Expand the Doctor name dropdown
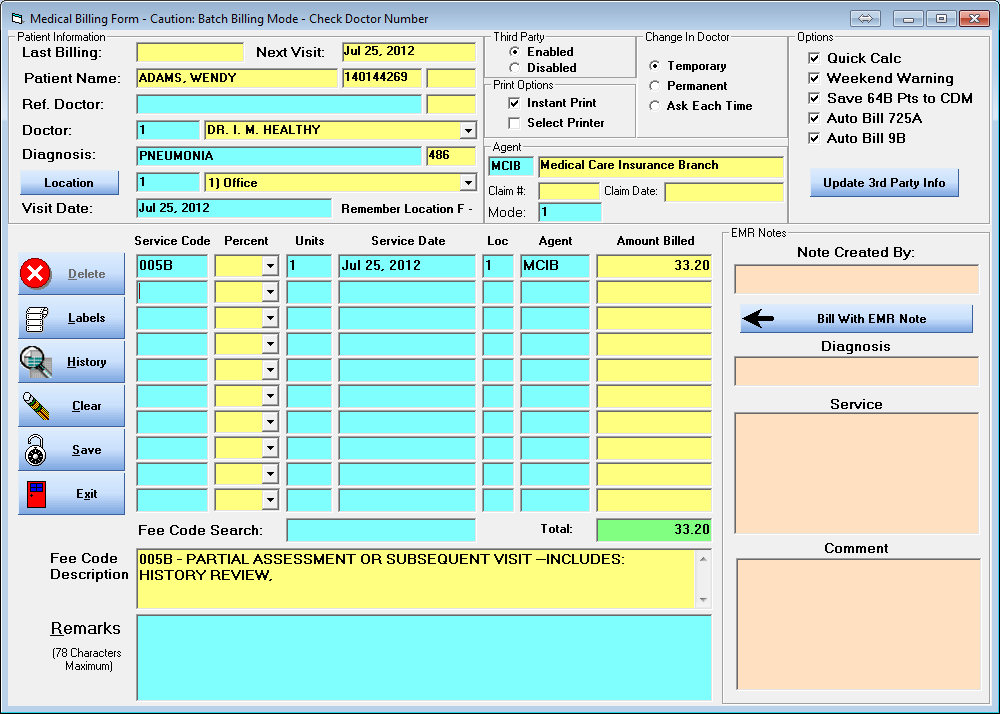Screen dimensions: 1000x714 [x=467, y=130]
